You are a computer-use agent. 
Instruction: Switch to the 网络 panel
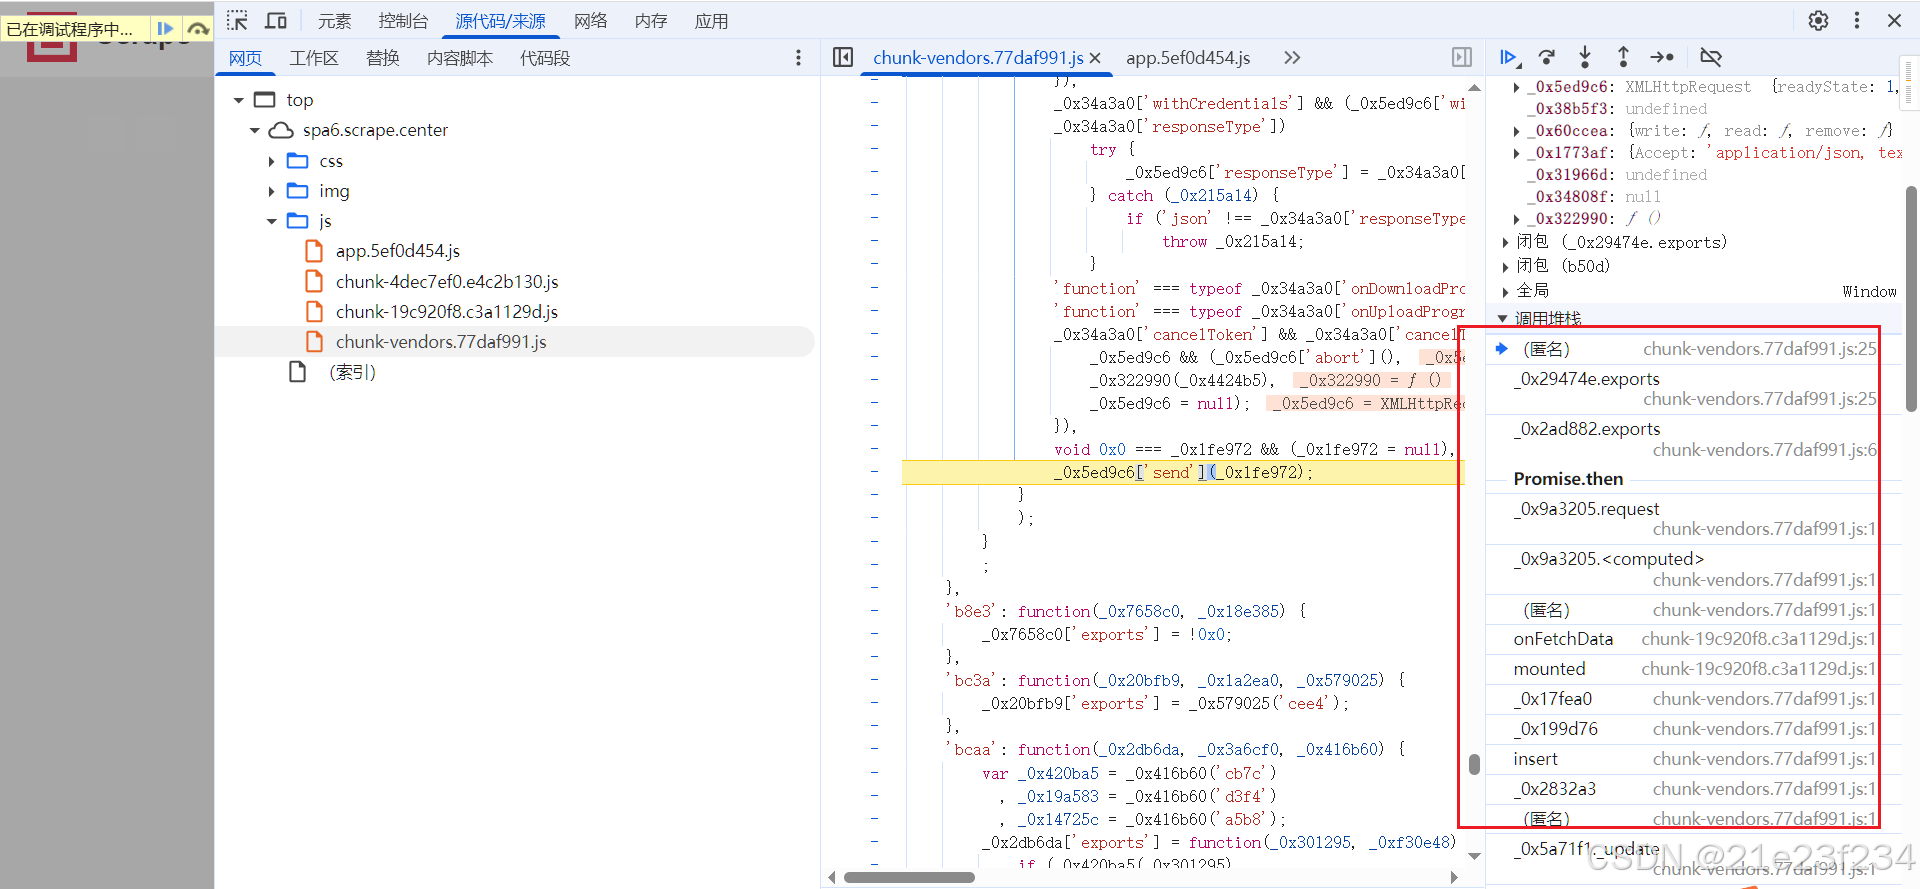[590, 21]
